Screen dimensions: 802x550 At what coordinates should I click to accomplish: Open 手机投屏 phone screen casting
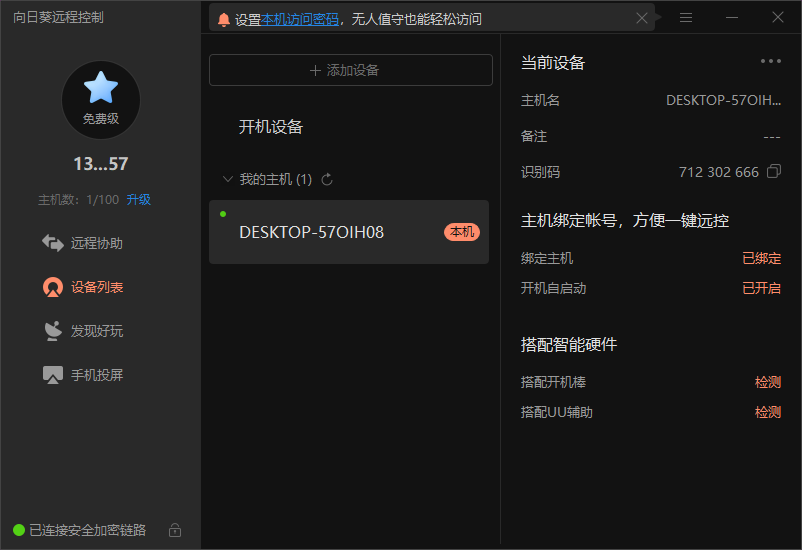coord(82,375)
